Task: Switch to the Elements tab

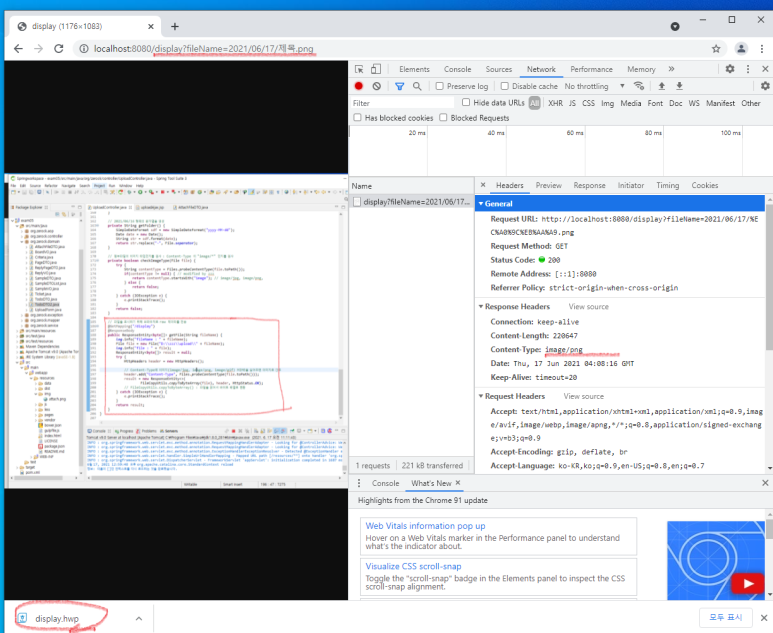Action: click(414, 70)
